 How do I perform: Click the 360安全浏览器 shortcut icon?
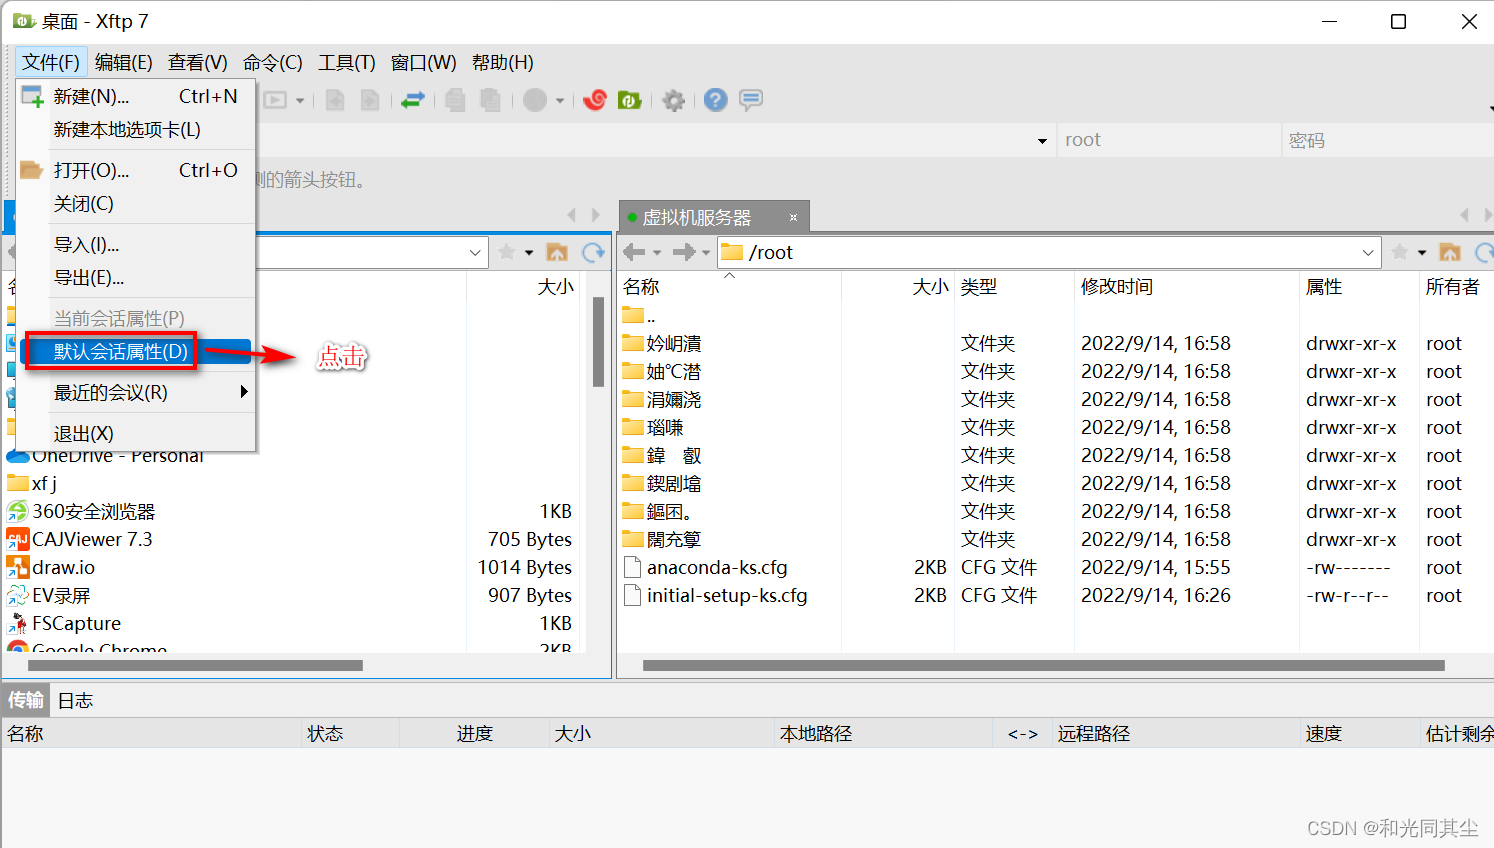pos(18,511)
